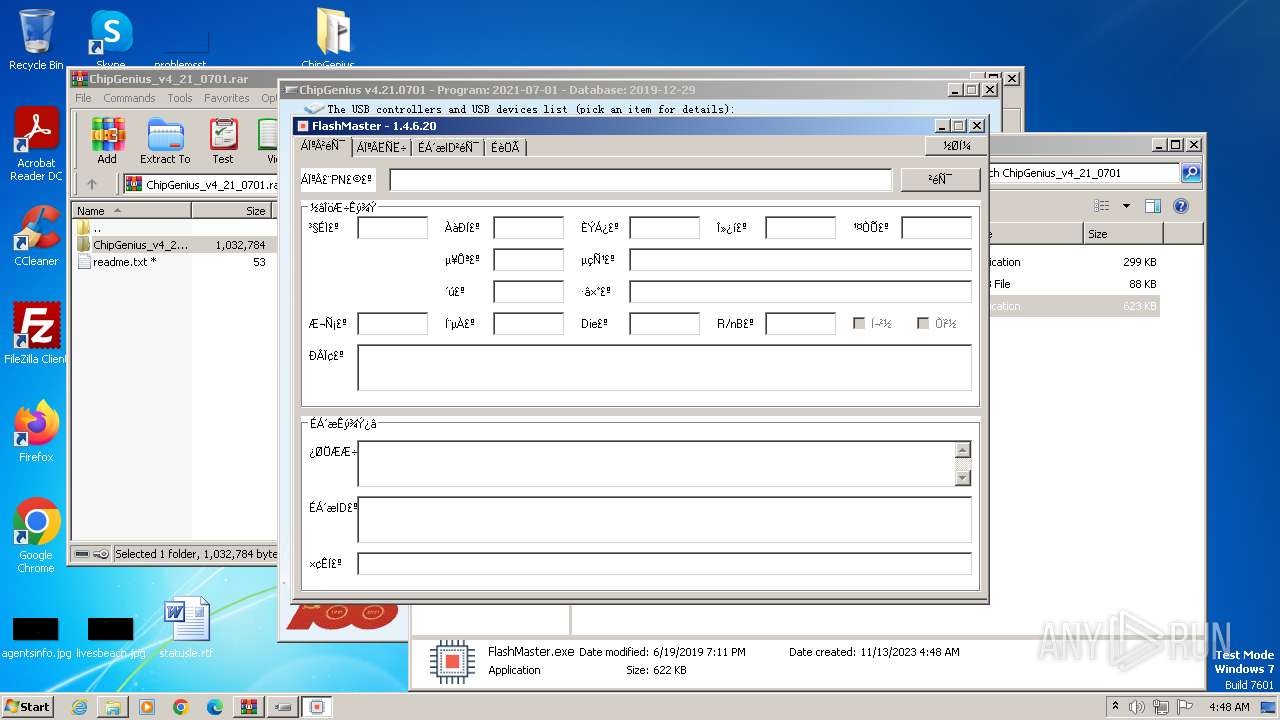Open Chrome from the taskbar
Viewport: 1280px width, 720px height.
pos(181,707)
